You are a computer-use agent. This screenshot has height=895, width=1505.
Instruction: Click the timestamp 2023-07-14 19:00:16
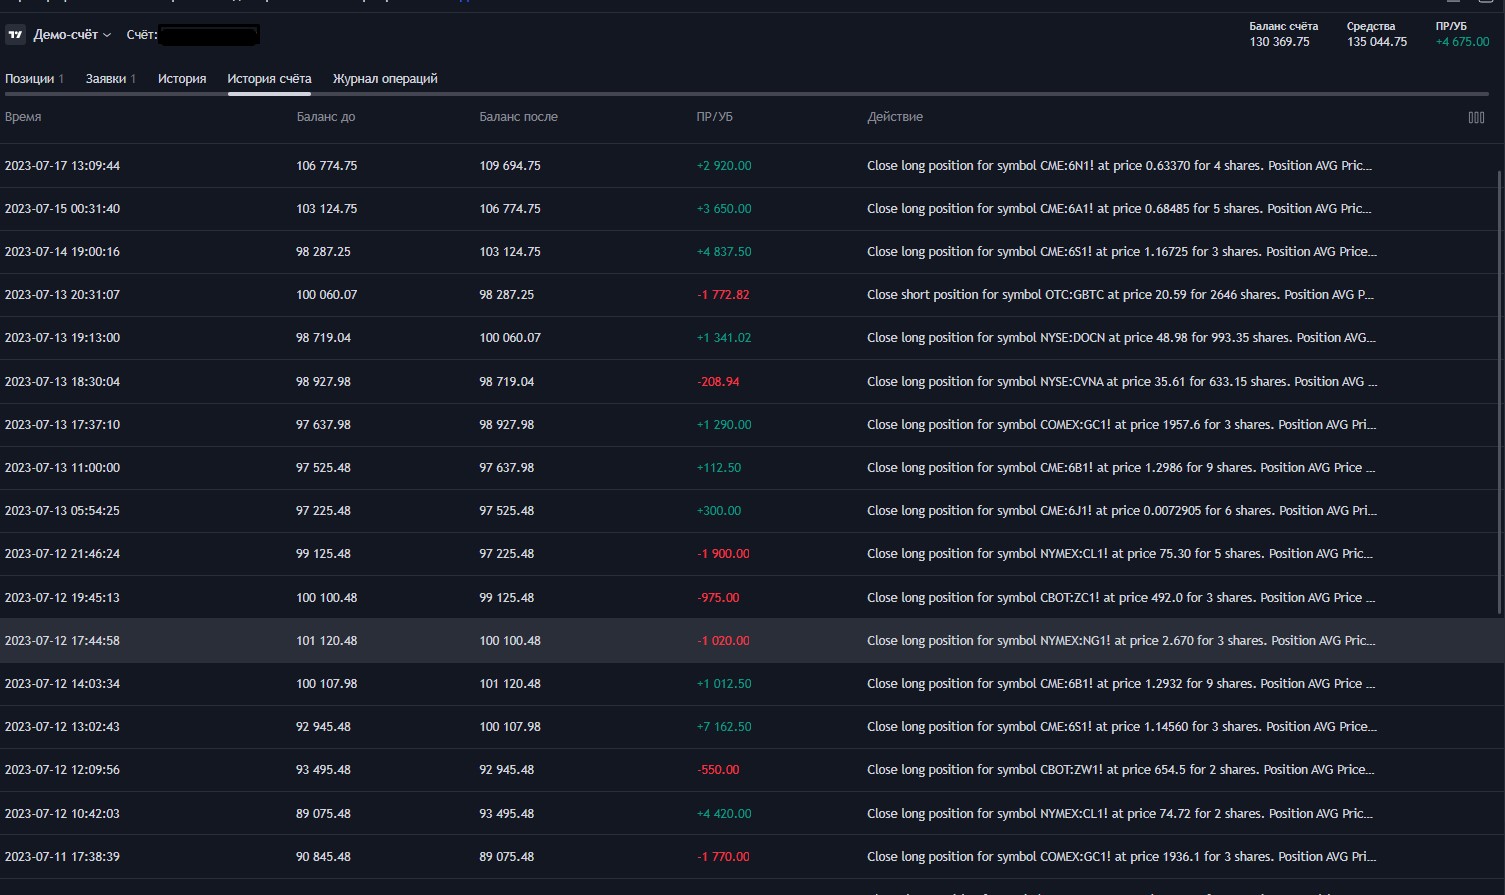[x=62, y=252]
